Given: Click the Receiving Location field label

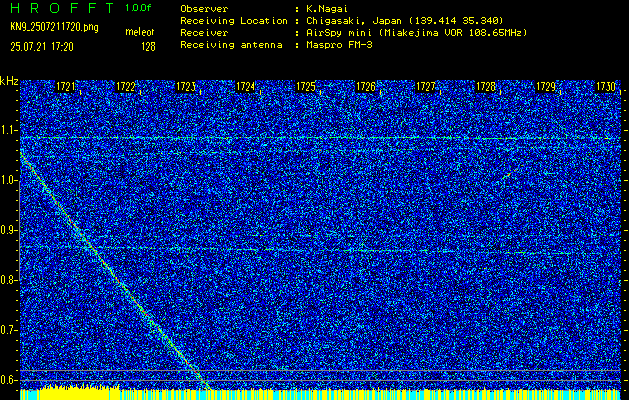Looking at the screenshot, I should [234, 21].
